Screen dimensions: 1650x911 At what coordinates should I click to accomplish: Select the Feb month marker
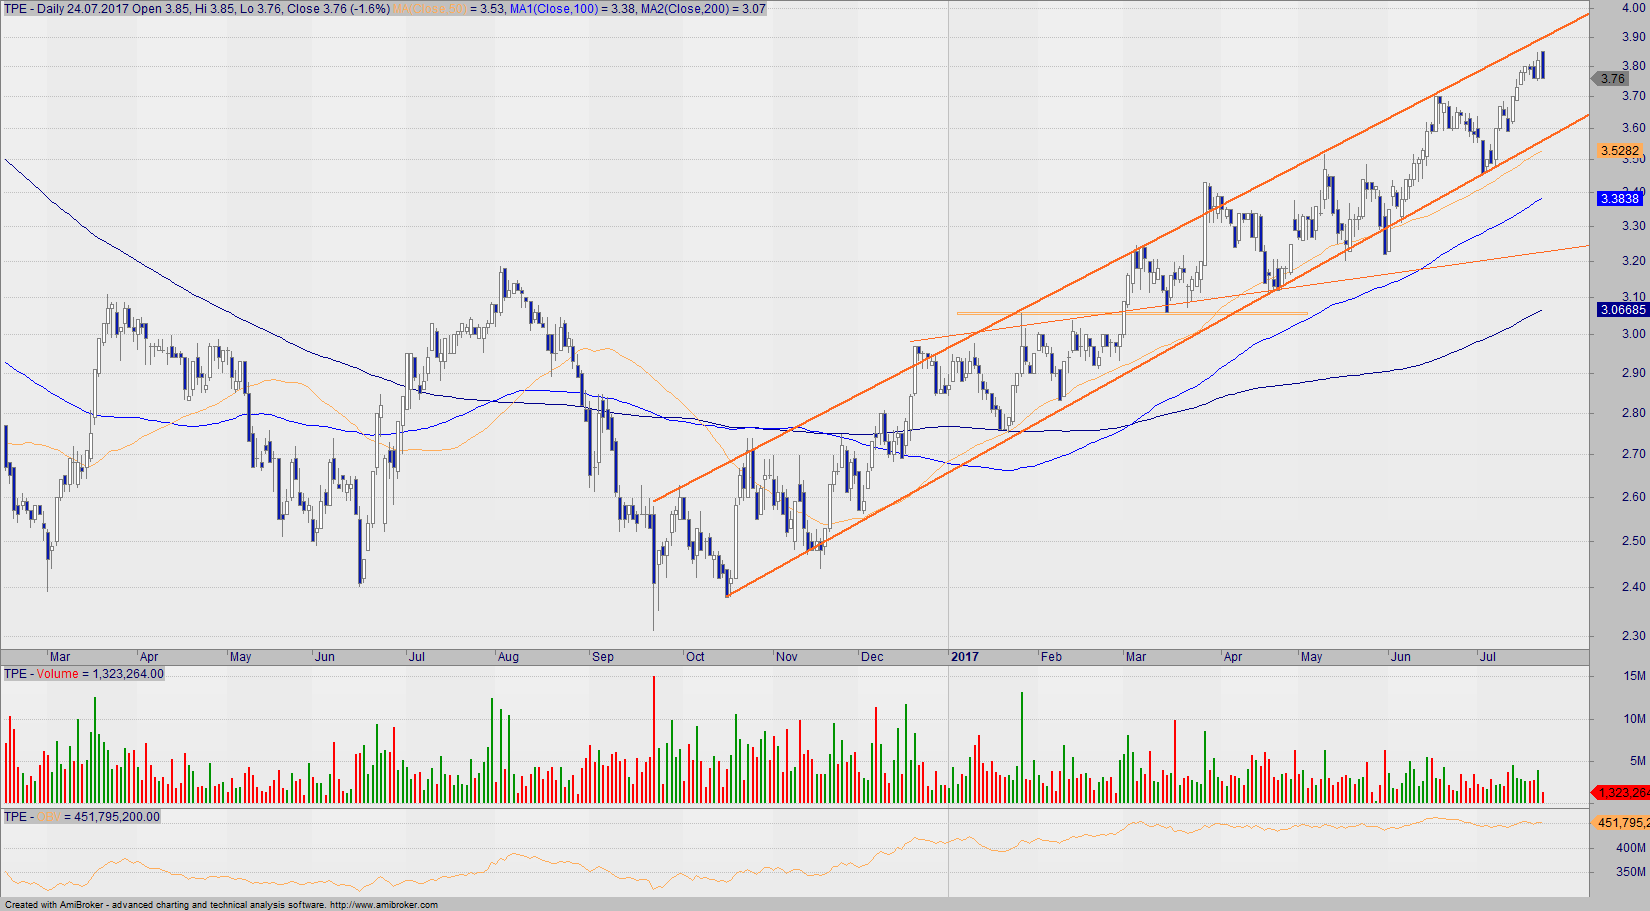(1051, 657)
